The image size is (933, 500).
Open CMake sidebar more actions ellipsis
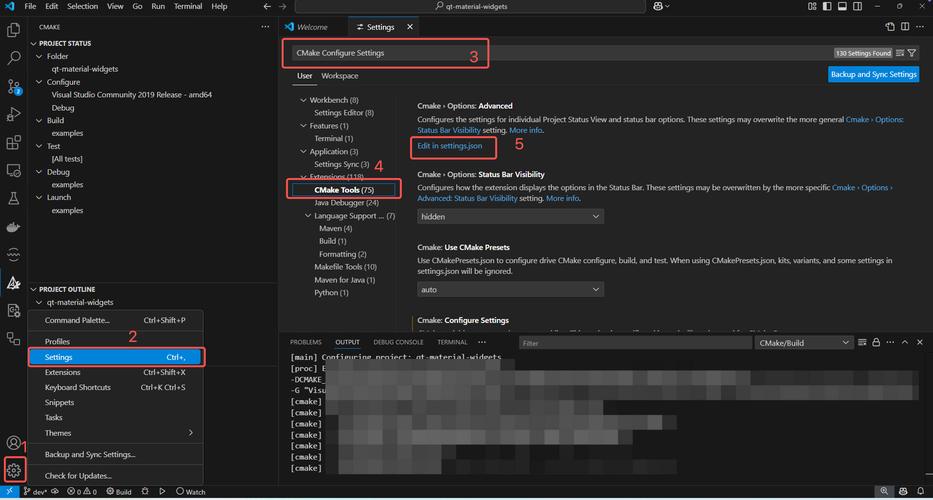coord(265,27)
